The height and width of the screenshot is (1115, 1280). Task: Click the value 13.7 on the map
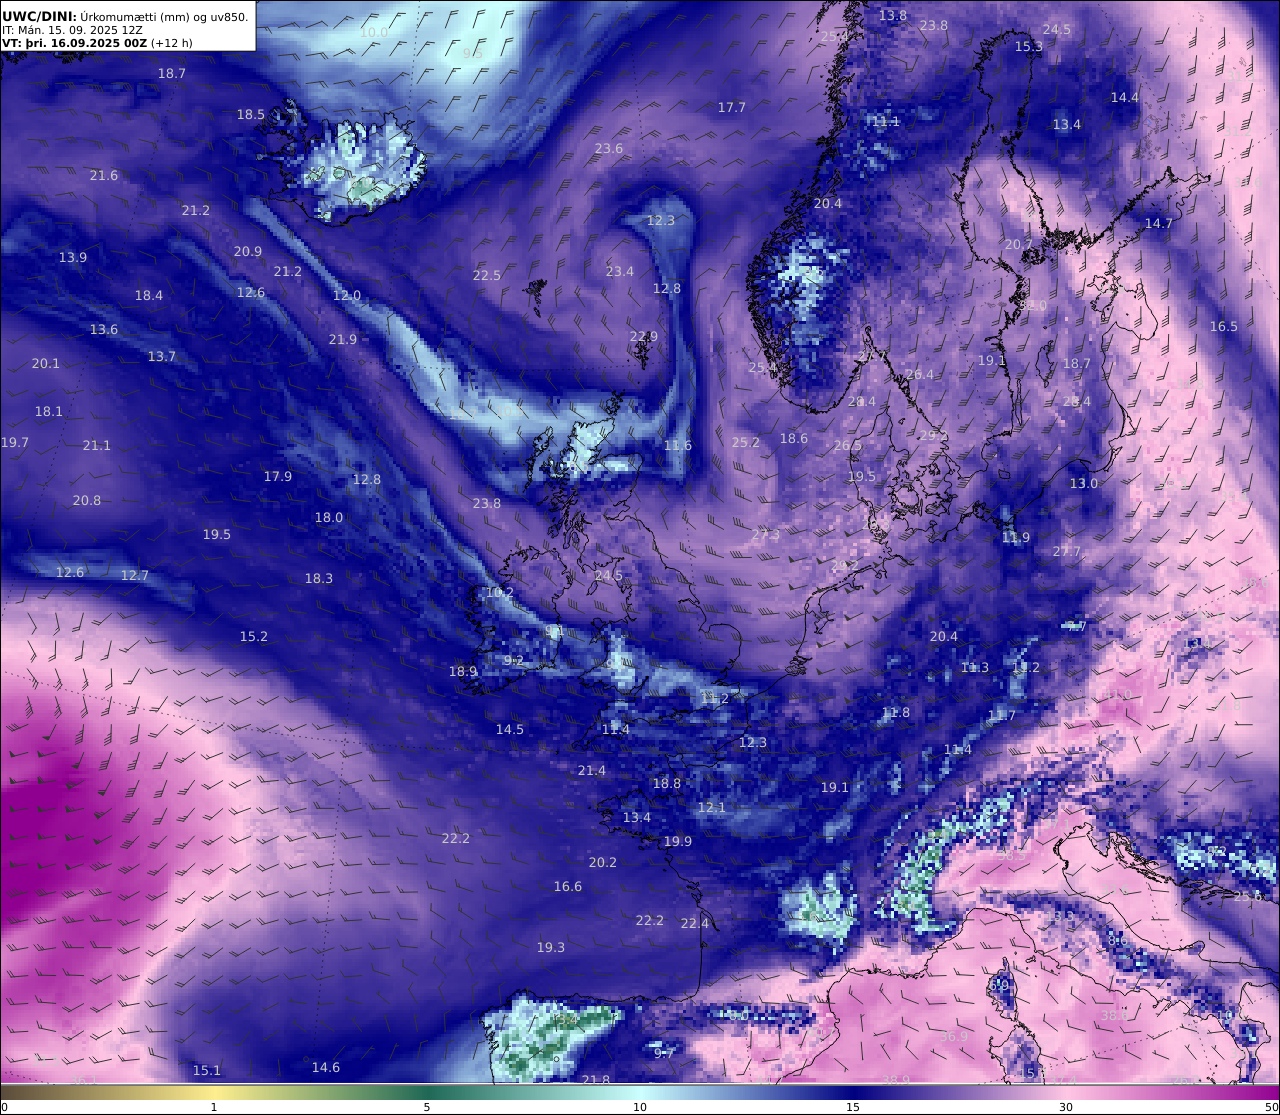(x=162, y=357)
